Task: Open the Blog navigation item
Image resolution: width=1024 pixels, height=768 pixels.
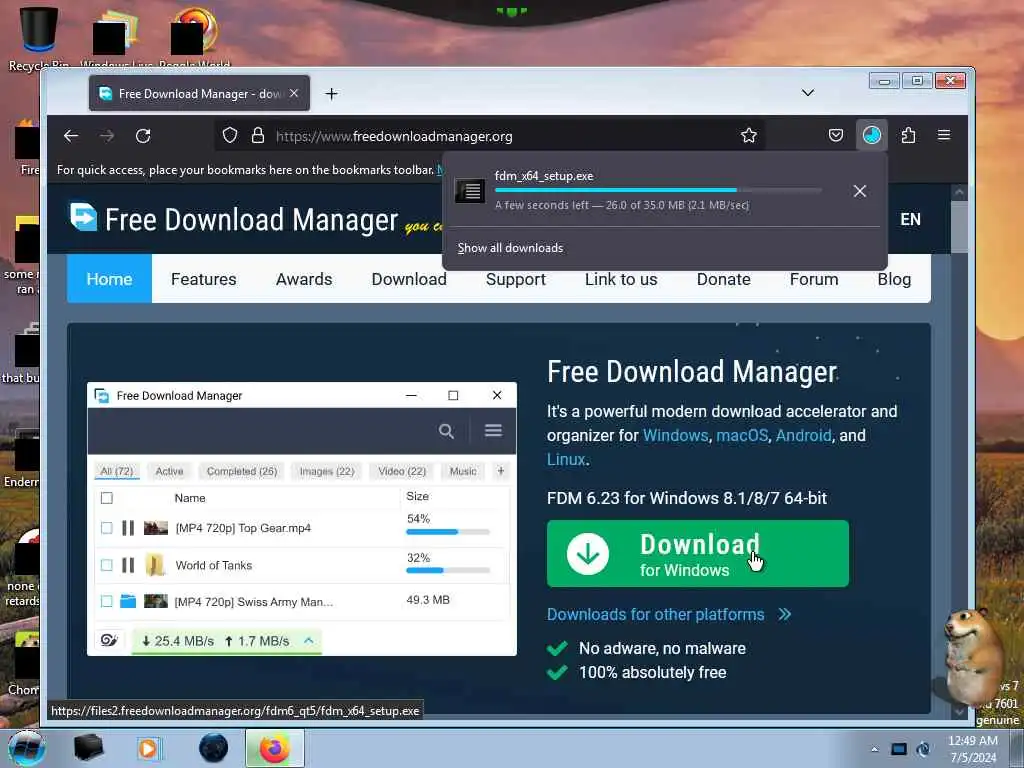Action: [894, 279]
